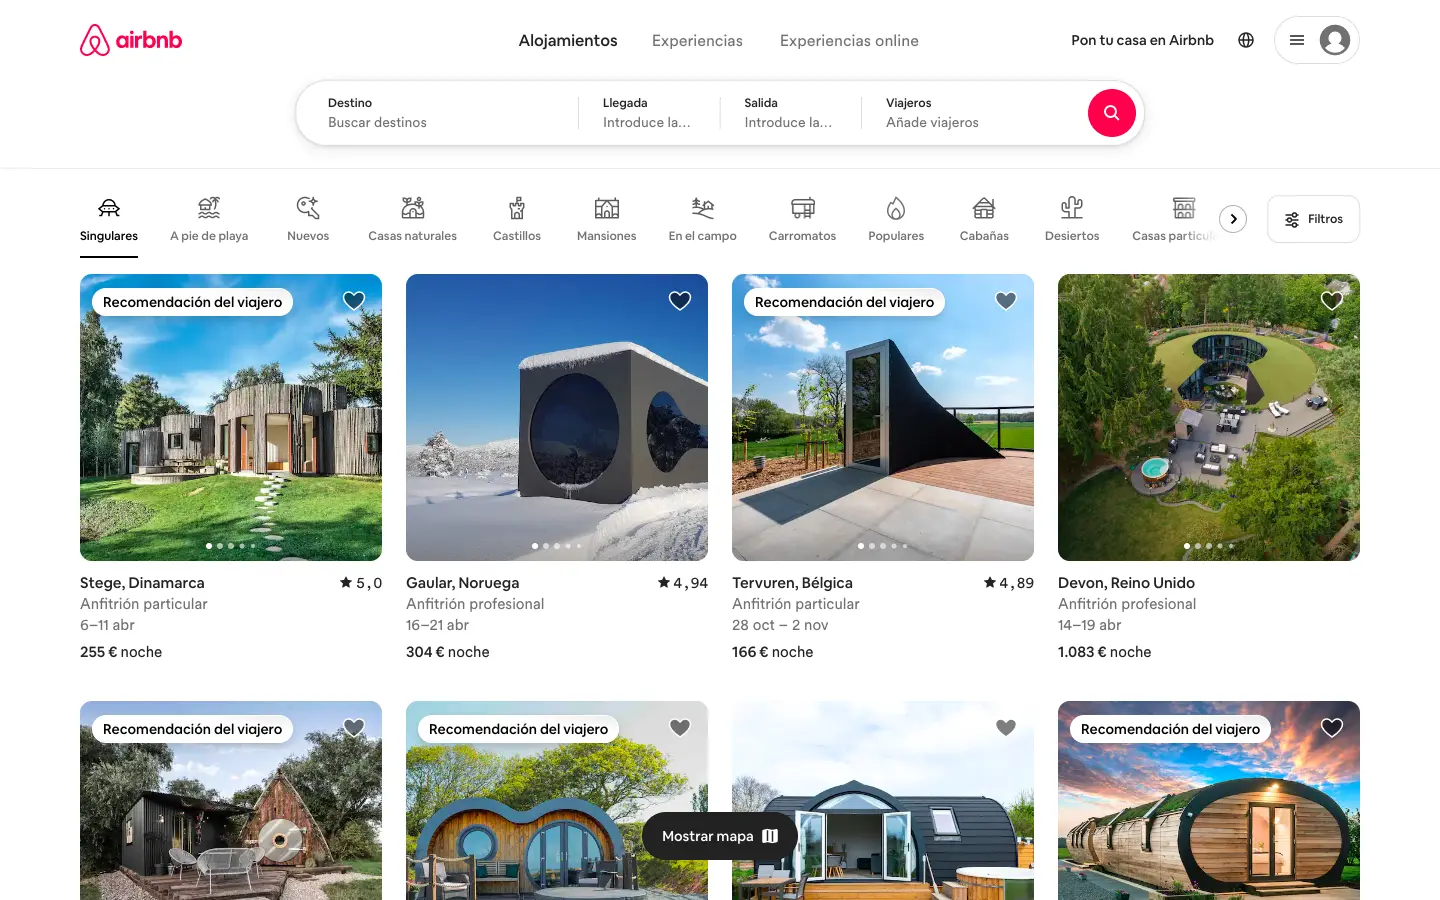Click the Tervuren, Bélgica title
This screenshot has height=900, width=1440.
click(x=792, y=583)
